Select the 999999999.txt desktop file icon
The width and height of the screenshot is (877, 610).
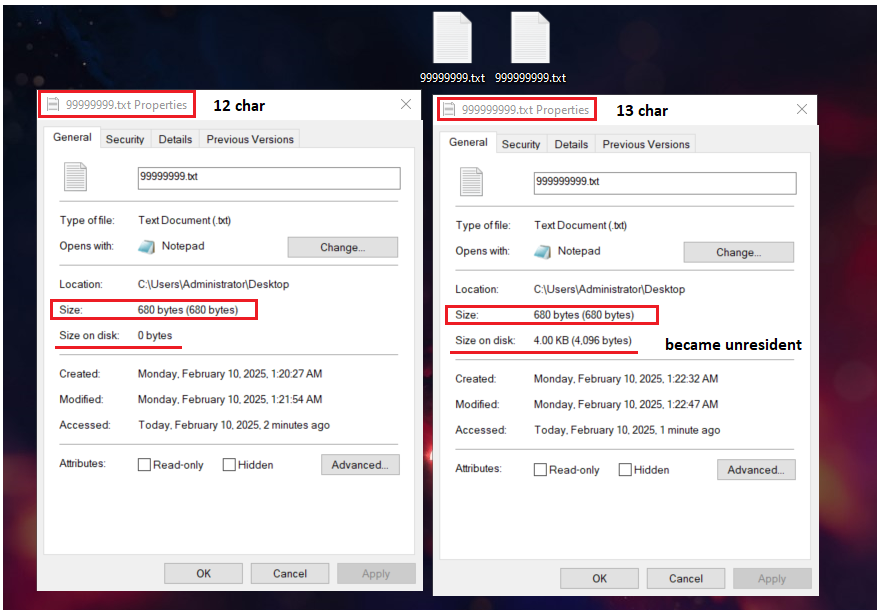(x=530, y=38)
